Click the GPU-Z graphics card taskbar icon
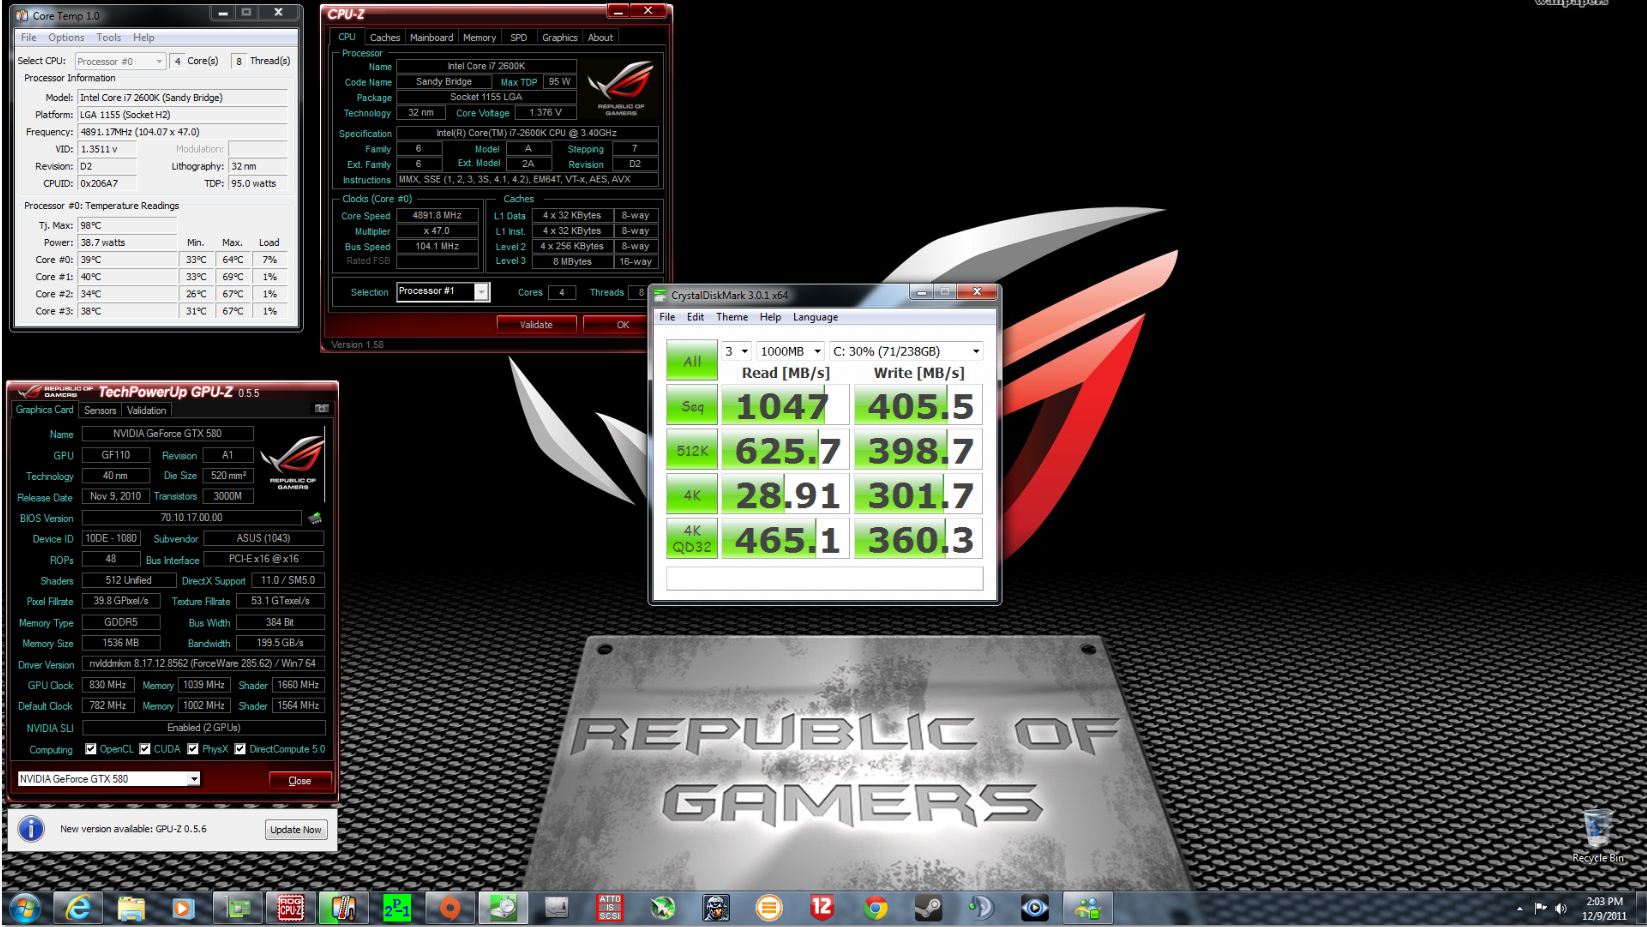 (237, 908)
